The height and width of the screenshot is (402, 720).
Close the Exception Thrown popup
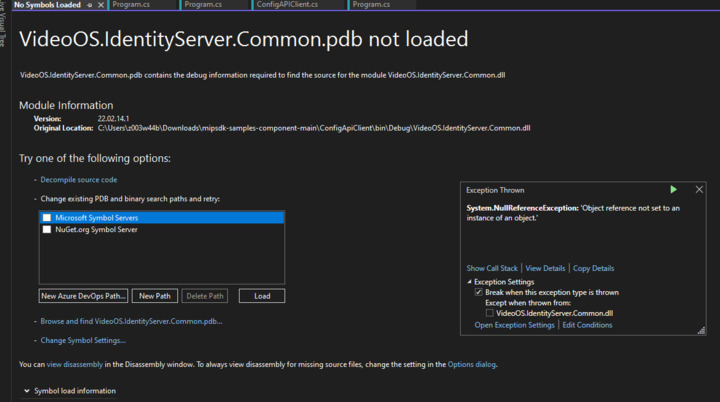[699, 189]
